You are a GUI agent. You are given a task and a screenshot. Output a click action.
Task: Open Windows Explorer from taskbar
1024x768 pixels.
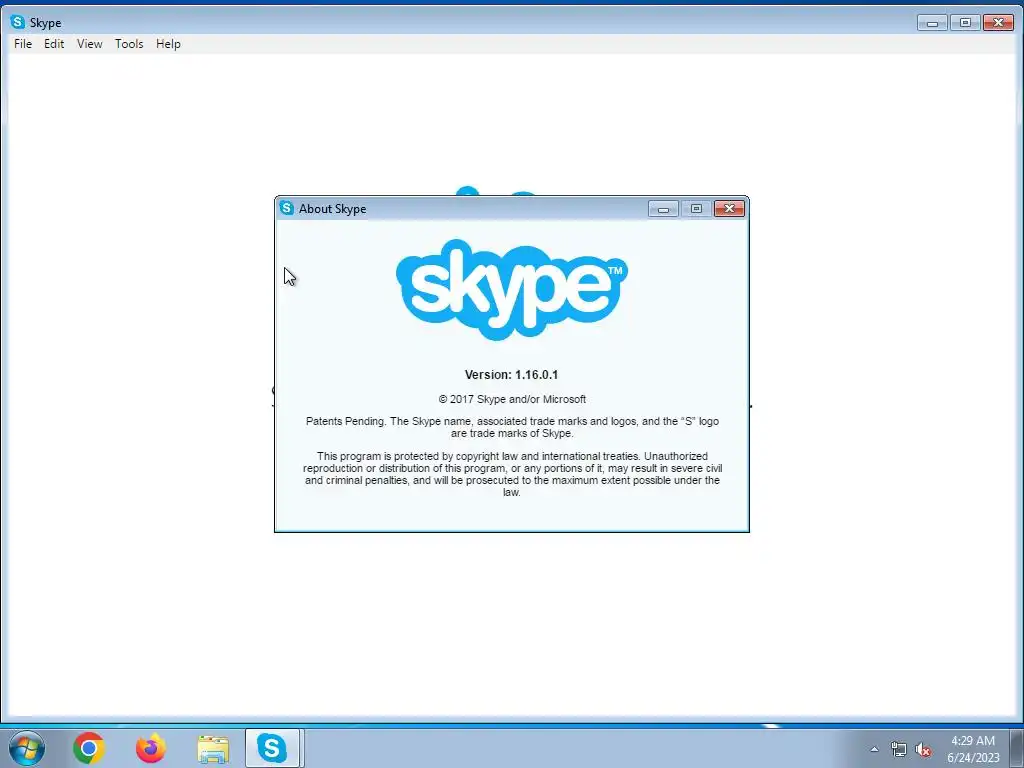pyautogui.click(x=213, y=749)
